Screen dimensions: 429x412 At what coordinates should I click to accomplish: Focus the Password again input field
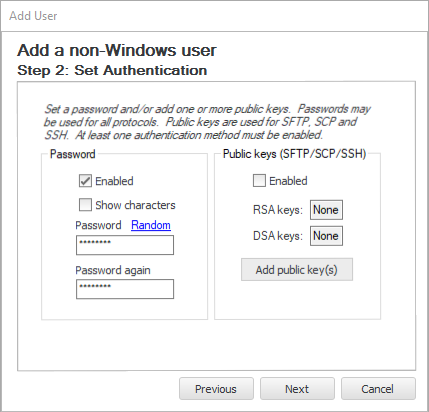[x=125, y=289]
